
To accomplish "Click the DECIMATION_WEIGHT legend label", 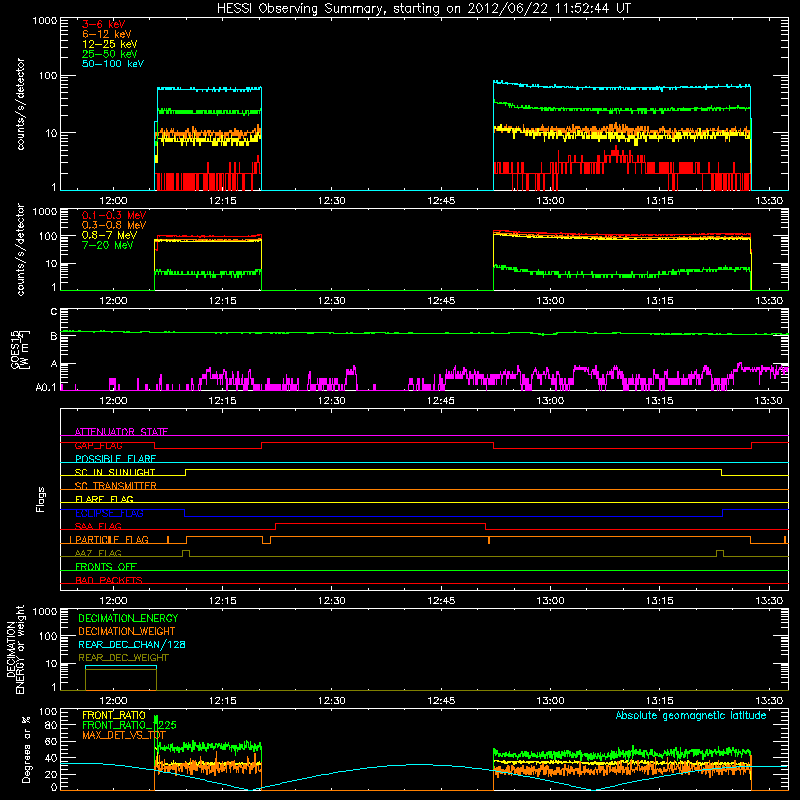I will coord(127,631).
